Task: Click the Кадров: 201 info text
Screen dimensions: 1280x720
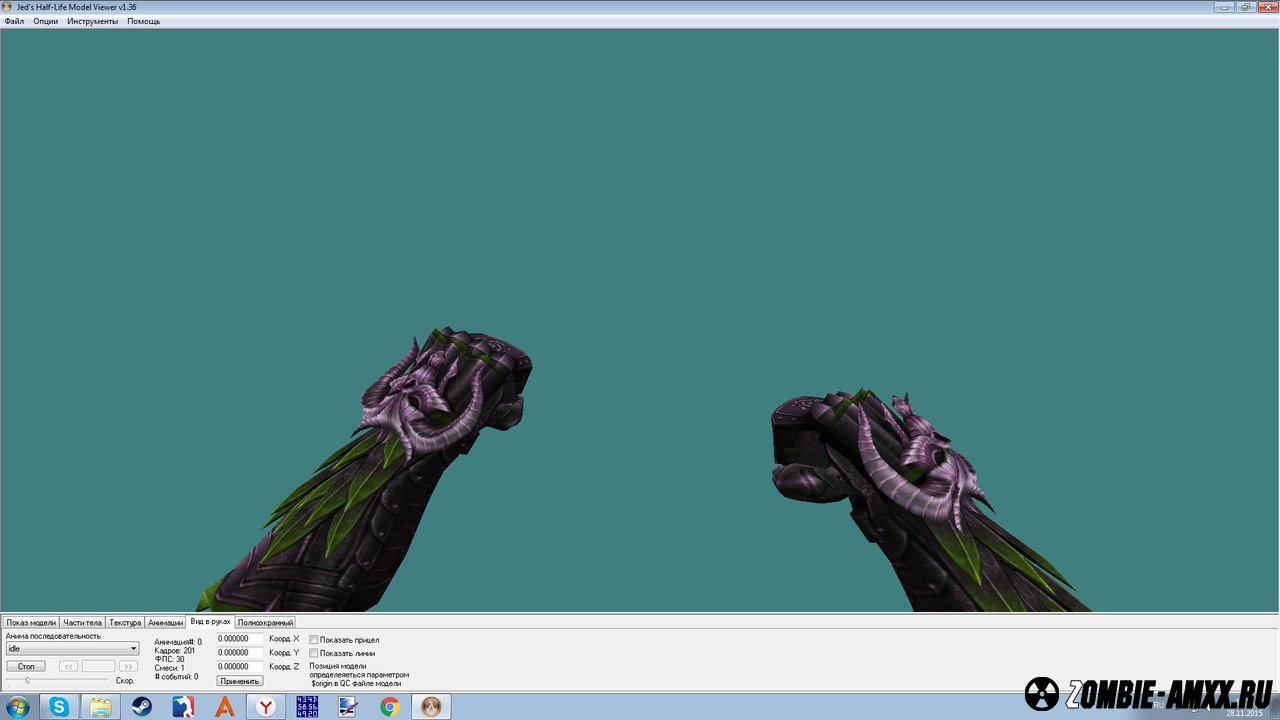Action: pos(175,651)
